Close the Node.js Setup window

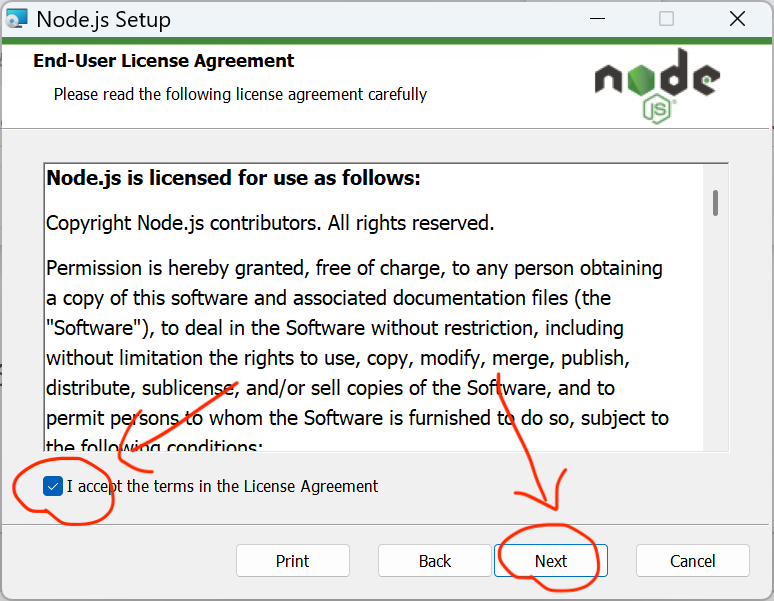pos(736,19)
